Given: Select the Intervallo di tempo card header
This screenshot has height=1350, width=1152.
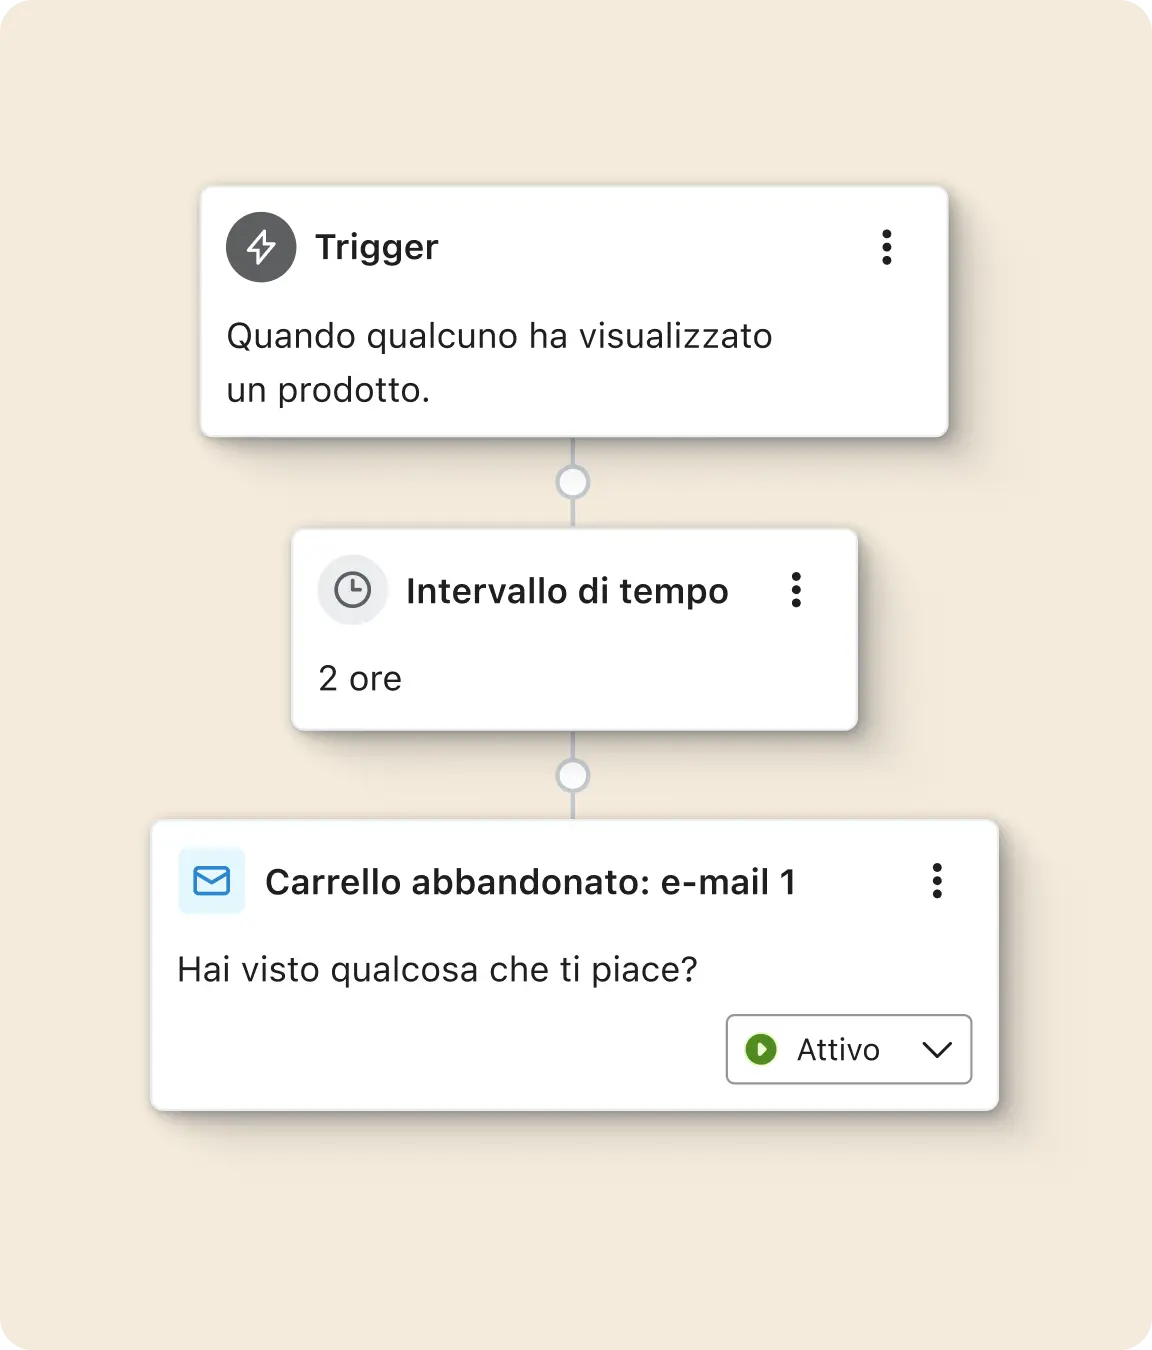Looking at the screenshot, I should [x=566, y=591].
